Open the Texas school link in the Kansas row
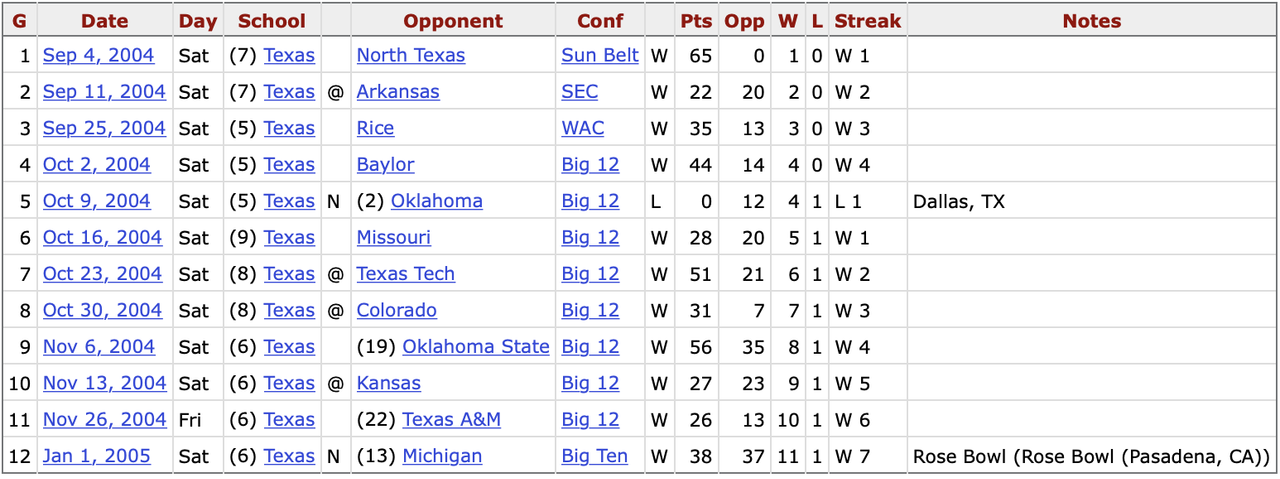1280x479 pixels. tap(289, 383)
